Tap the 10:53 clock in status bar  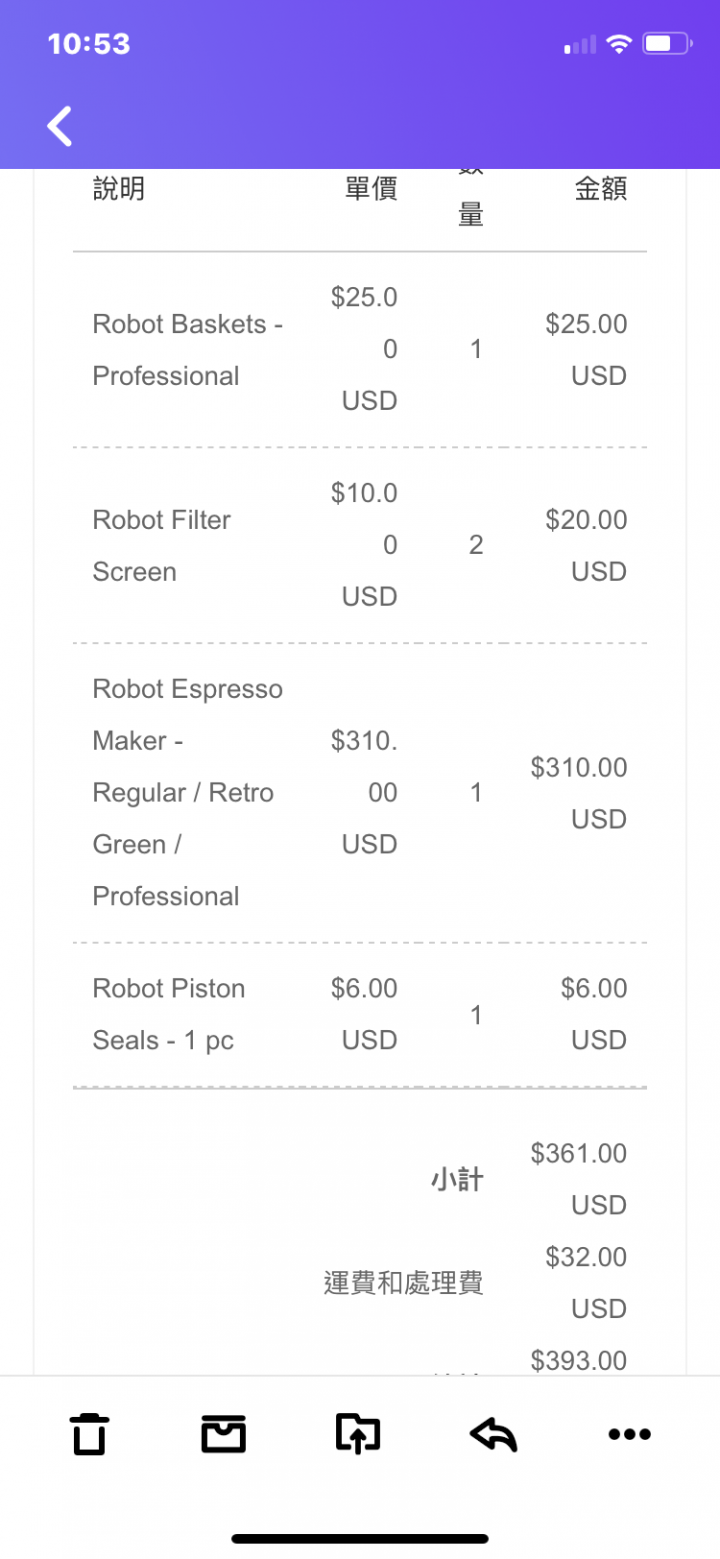click(x=89, y=44)
